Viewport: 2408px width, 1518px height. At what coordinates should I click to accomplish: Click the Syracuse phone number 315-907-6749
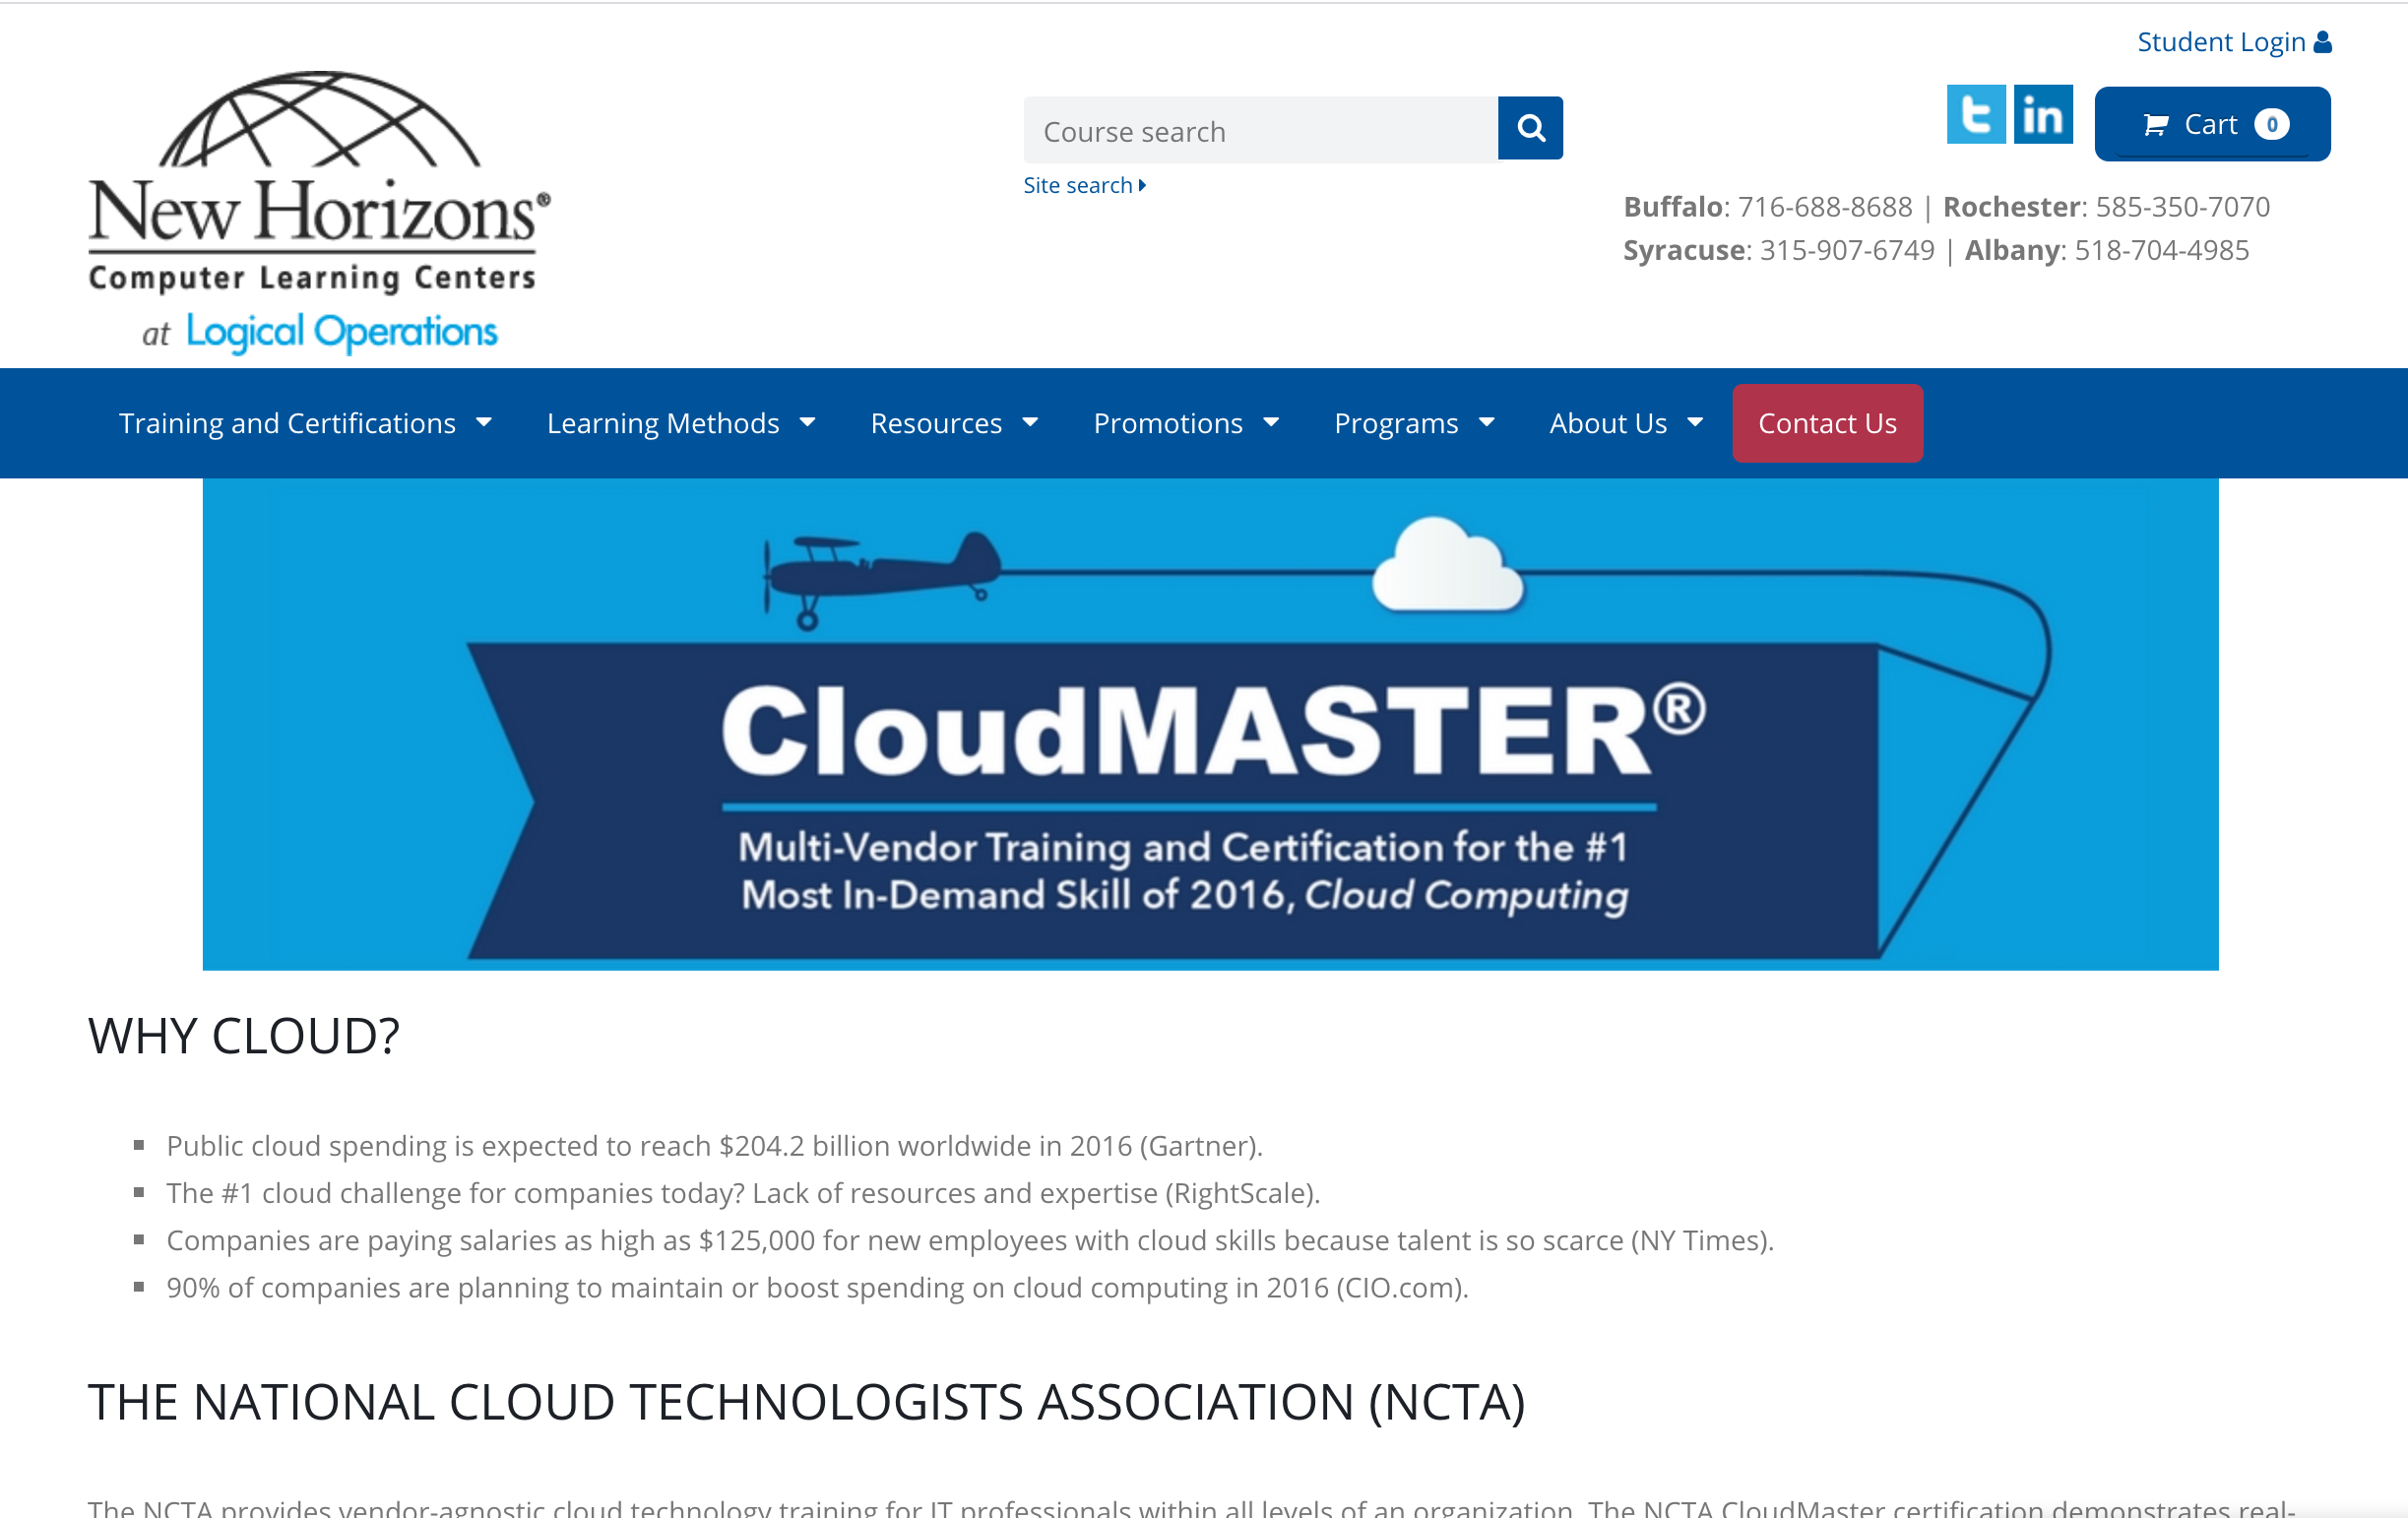click(1847, 250)
